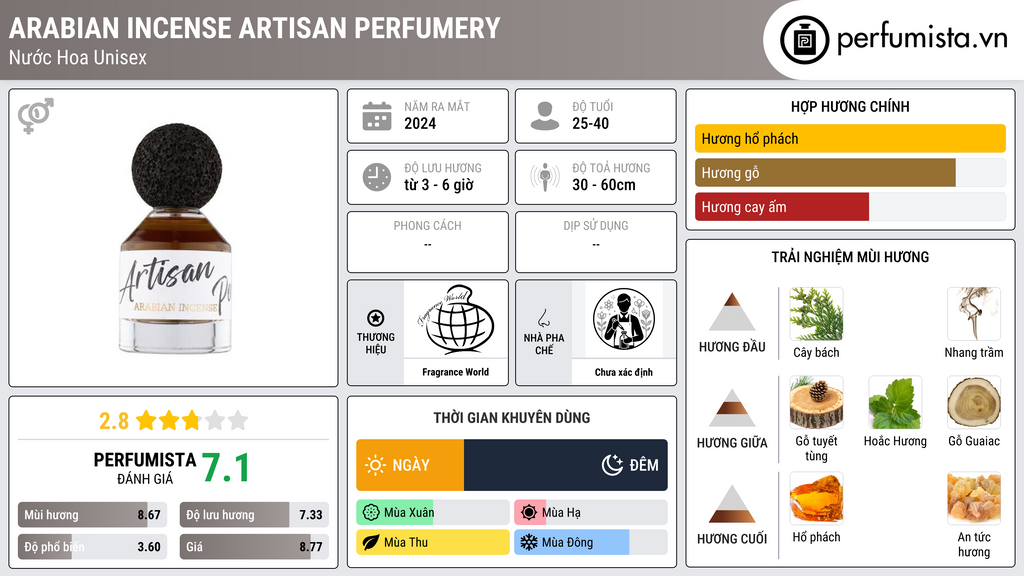Click the perfumista.vn site name text
The image size is (1024, 576).
[x=922, y=39]
